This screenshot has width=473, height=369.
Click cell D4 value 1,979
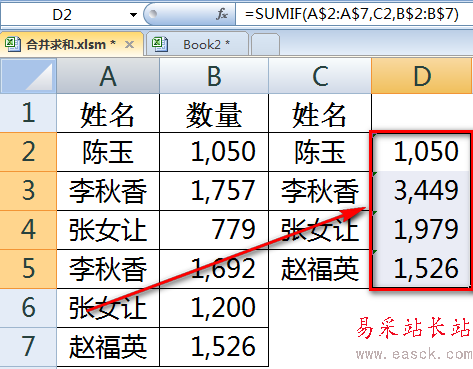(422, 230)
